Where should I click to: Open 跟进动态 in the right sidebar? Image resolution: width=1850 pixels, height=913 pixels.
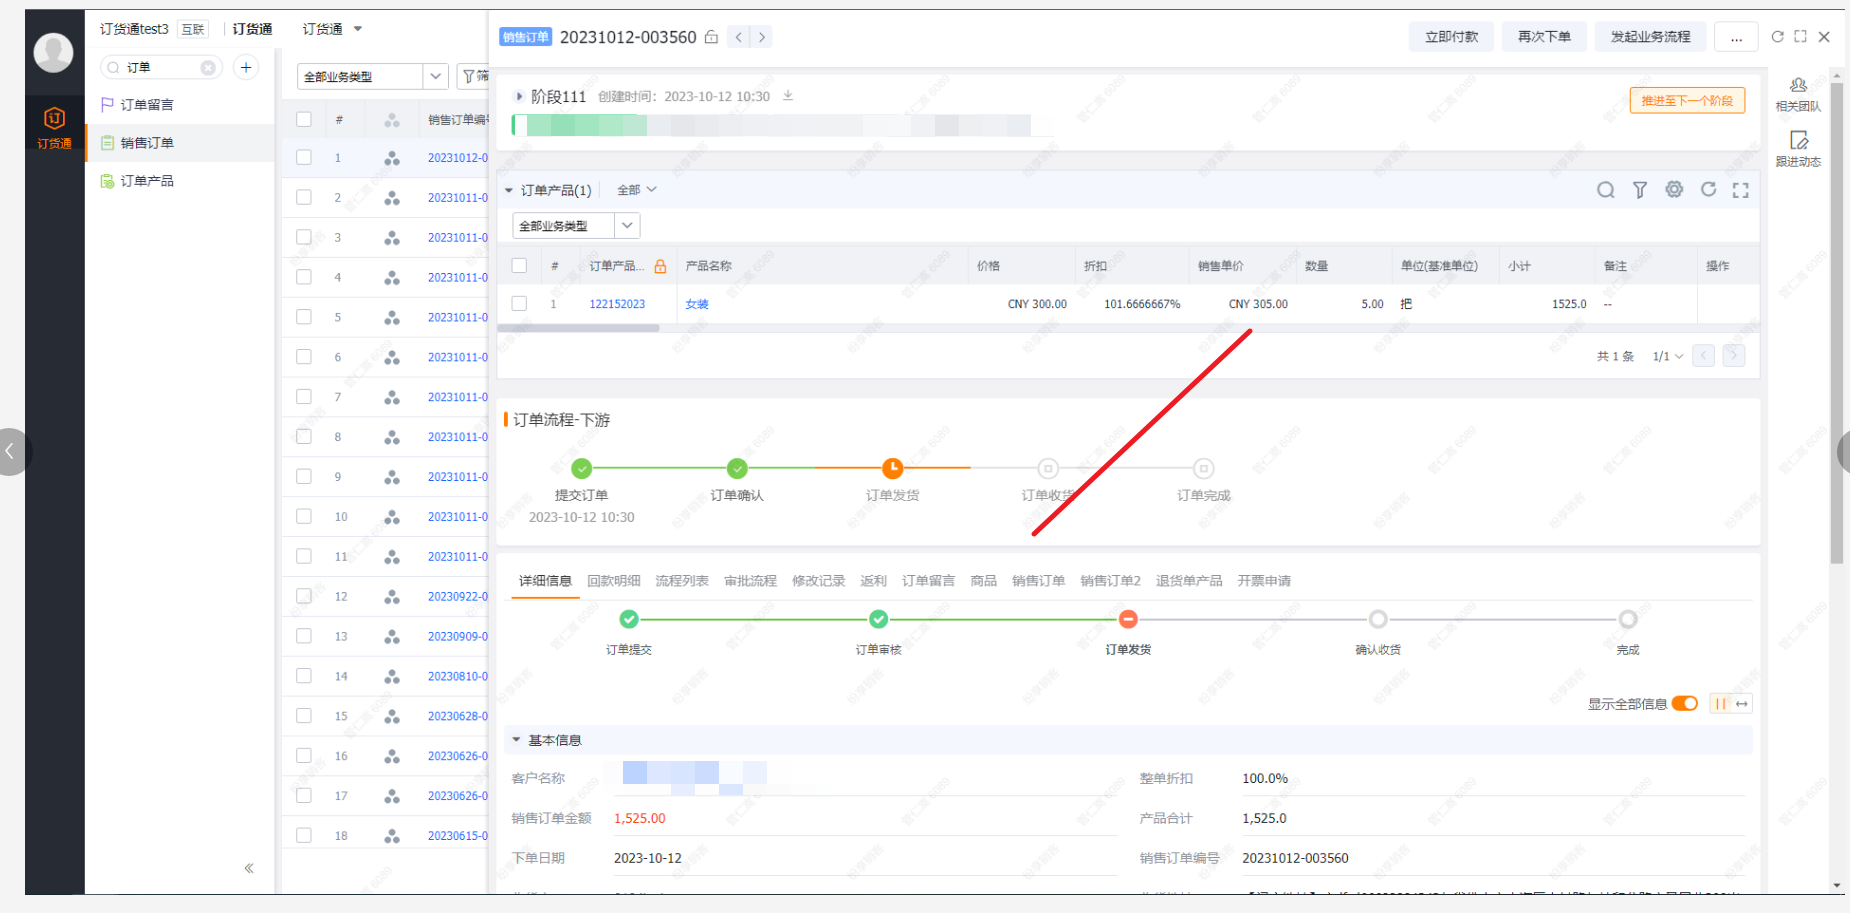pos(1798,148)
